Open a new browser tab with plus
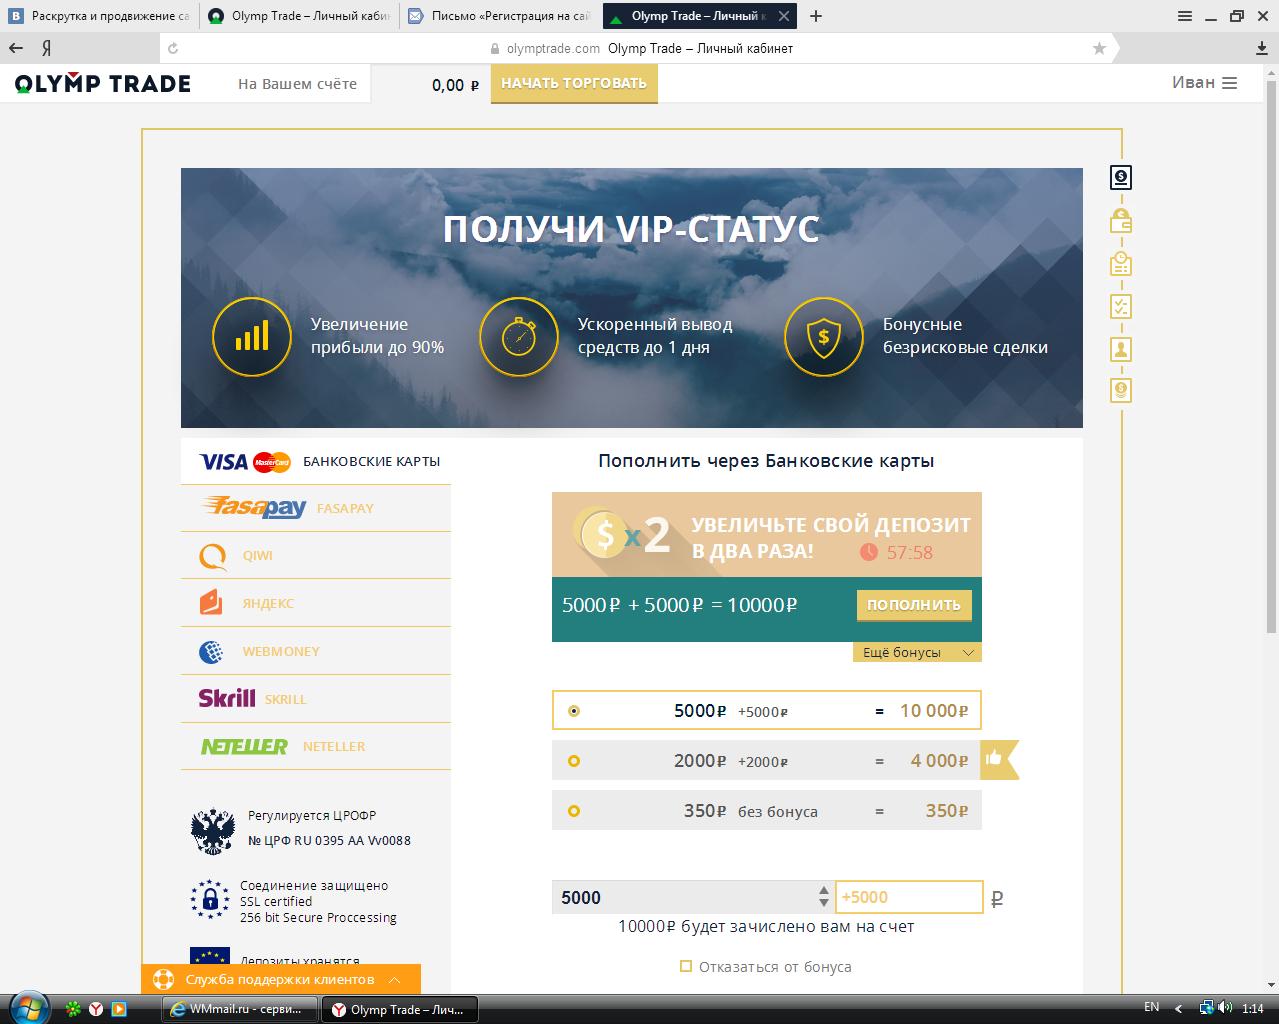 [x=816, y=16]
